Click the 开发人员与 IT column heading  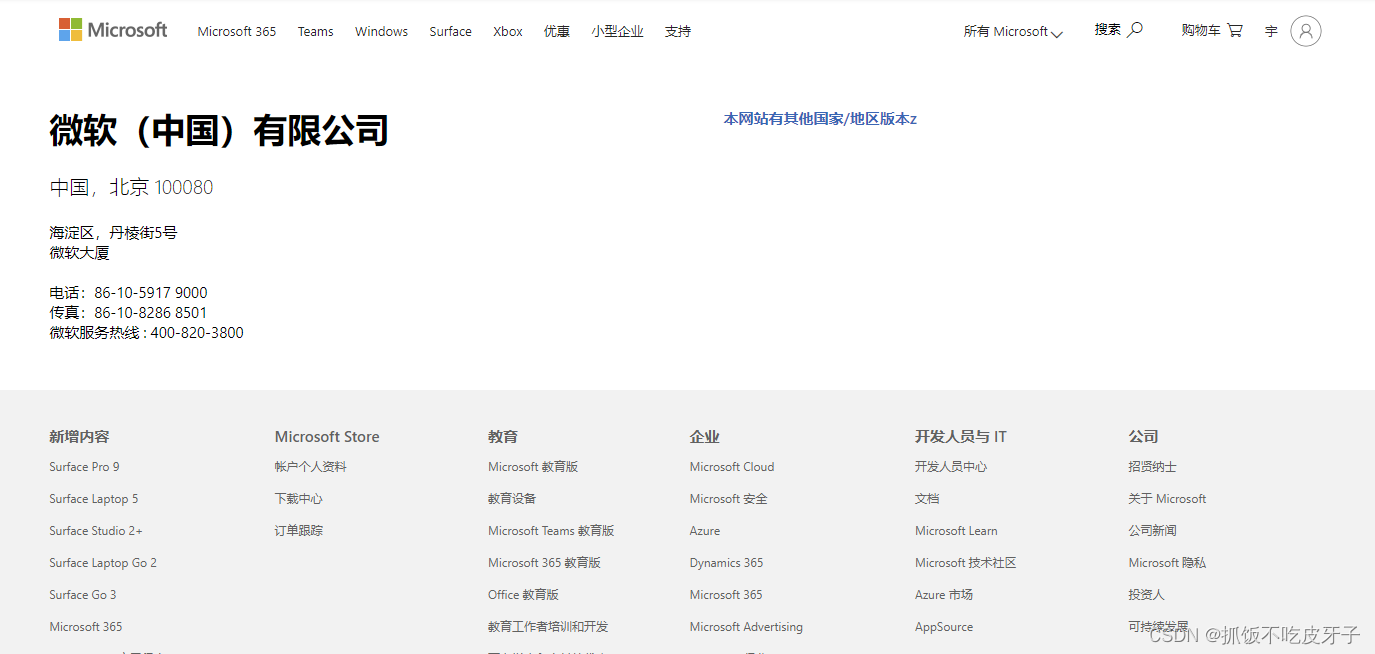coord(961,437)
